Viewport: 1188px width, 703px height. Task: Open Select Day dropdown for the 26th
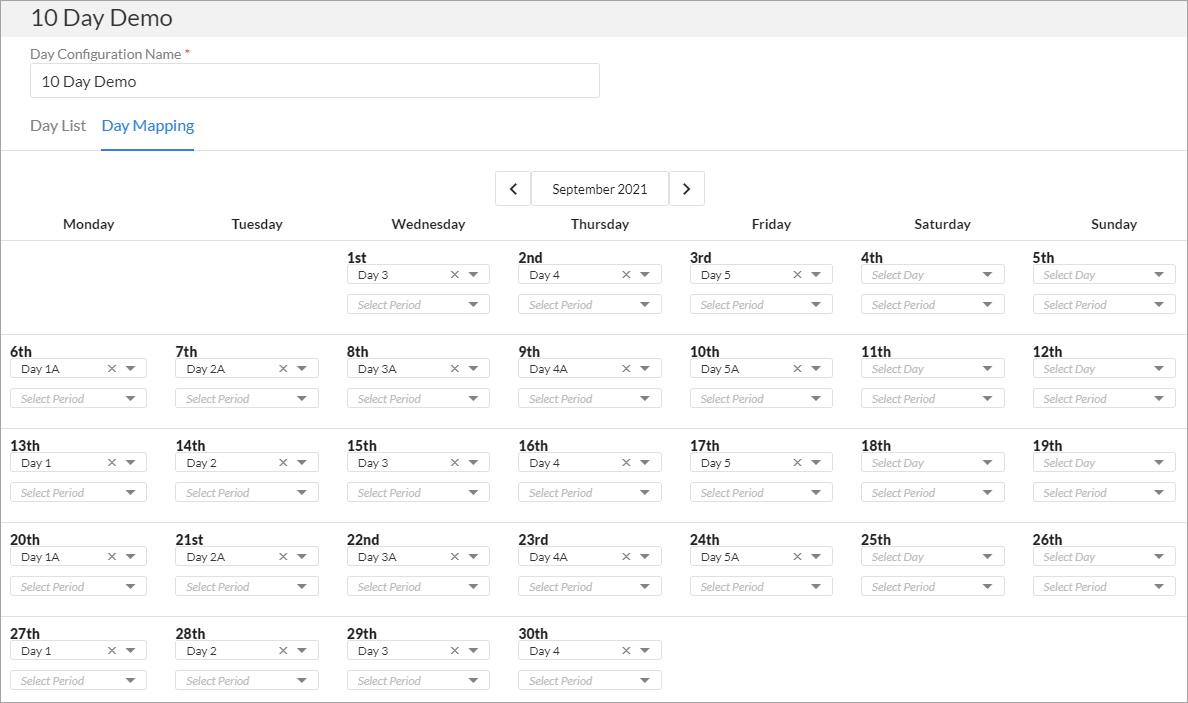(x=1104, y=557)
